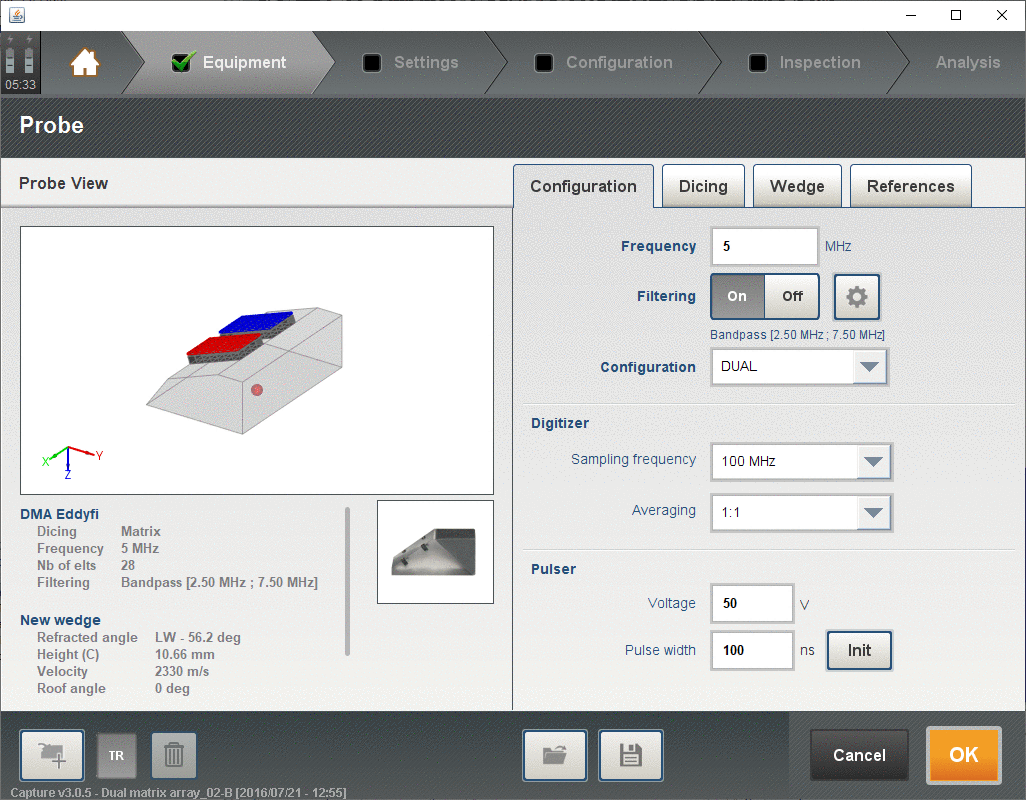Open the Averaging dropdown
The height and width of the screenshot is (800, 1026).
point(873,513)
